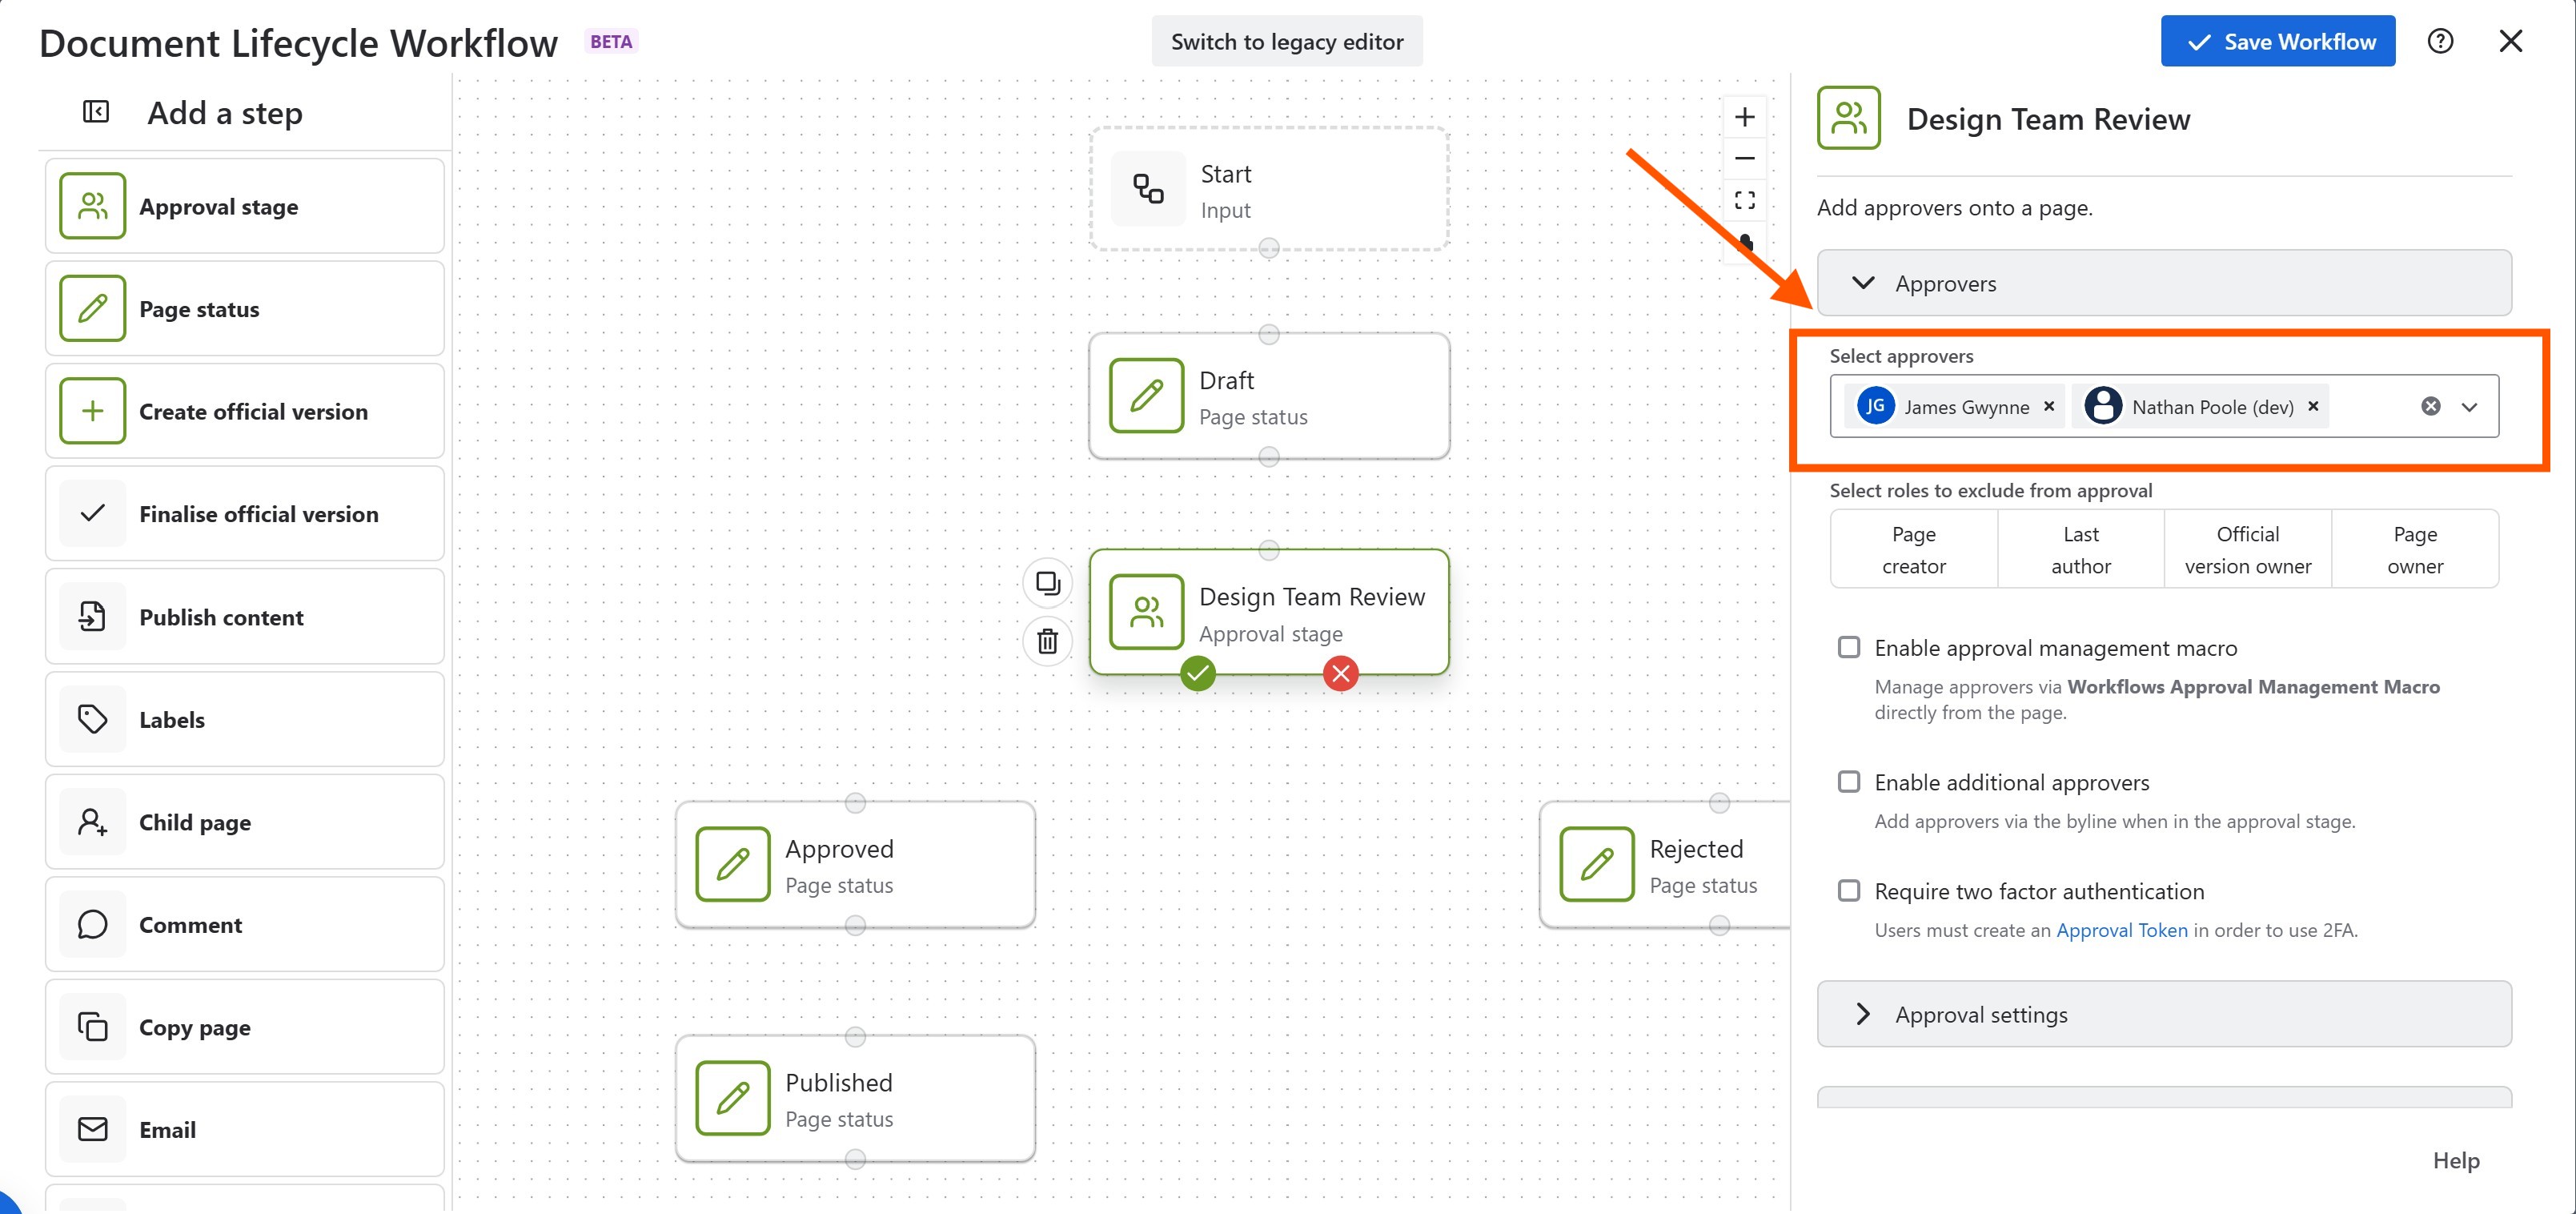
Task: Fit workflow canvas to view
Action: [x=1744, y=200]
